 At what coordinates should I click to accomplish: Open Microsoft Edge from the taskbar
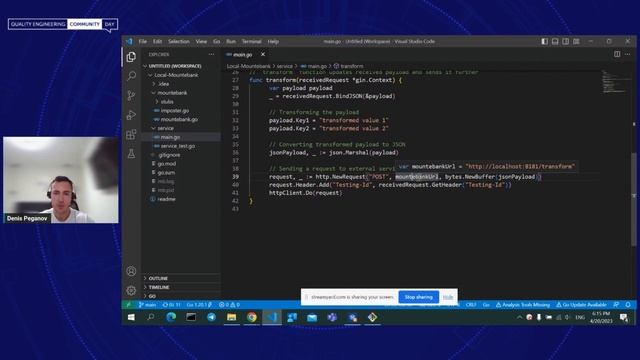[171, 317]
